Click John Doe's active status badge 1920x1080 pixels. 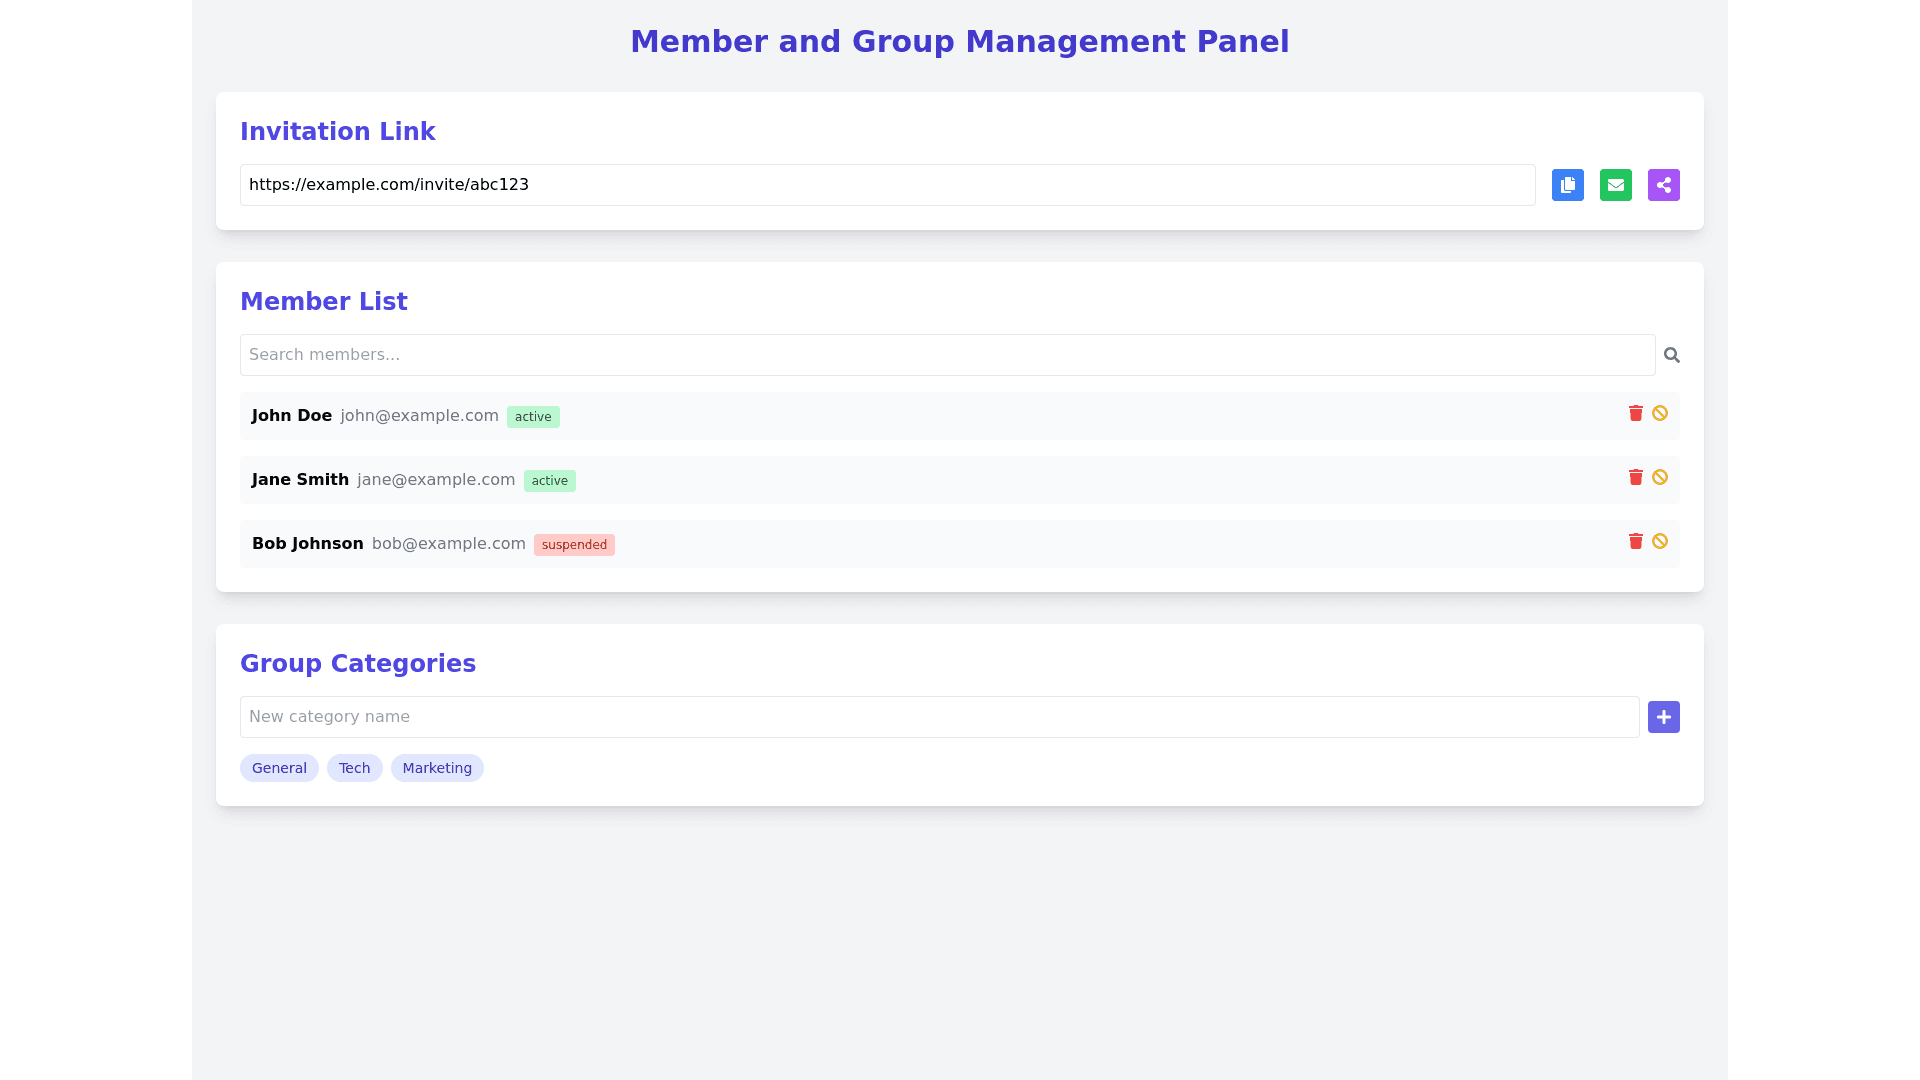[533, 417]
